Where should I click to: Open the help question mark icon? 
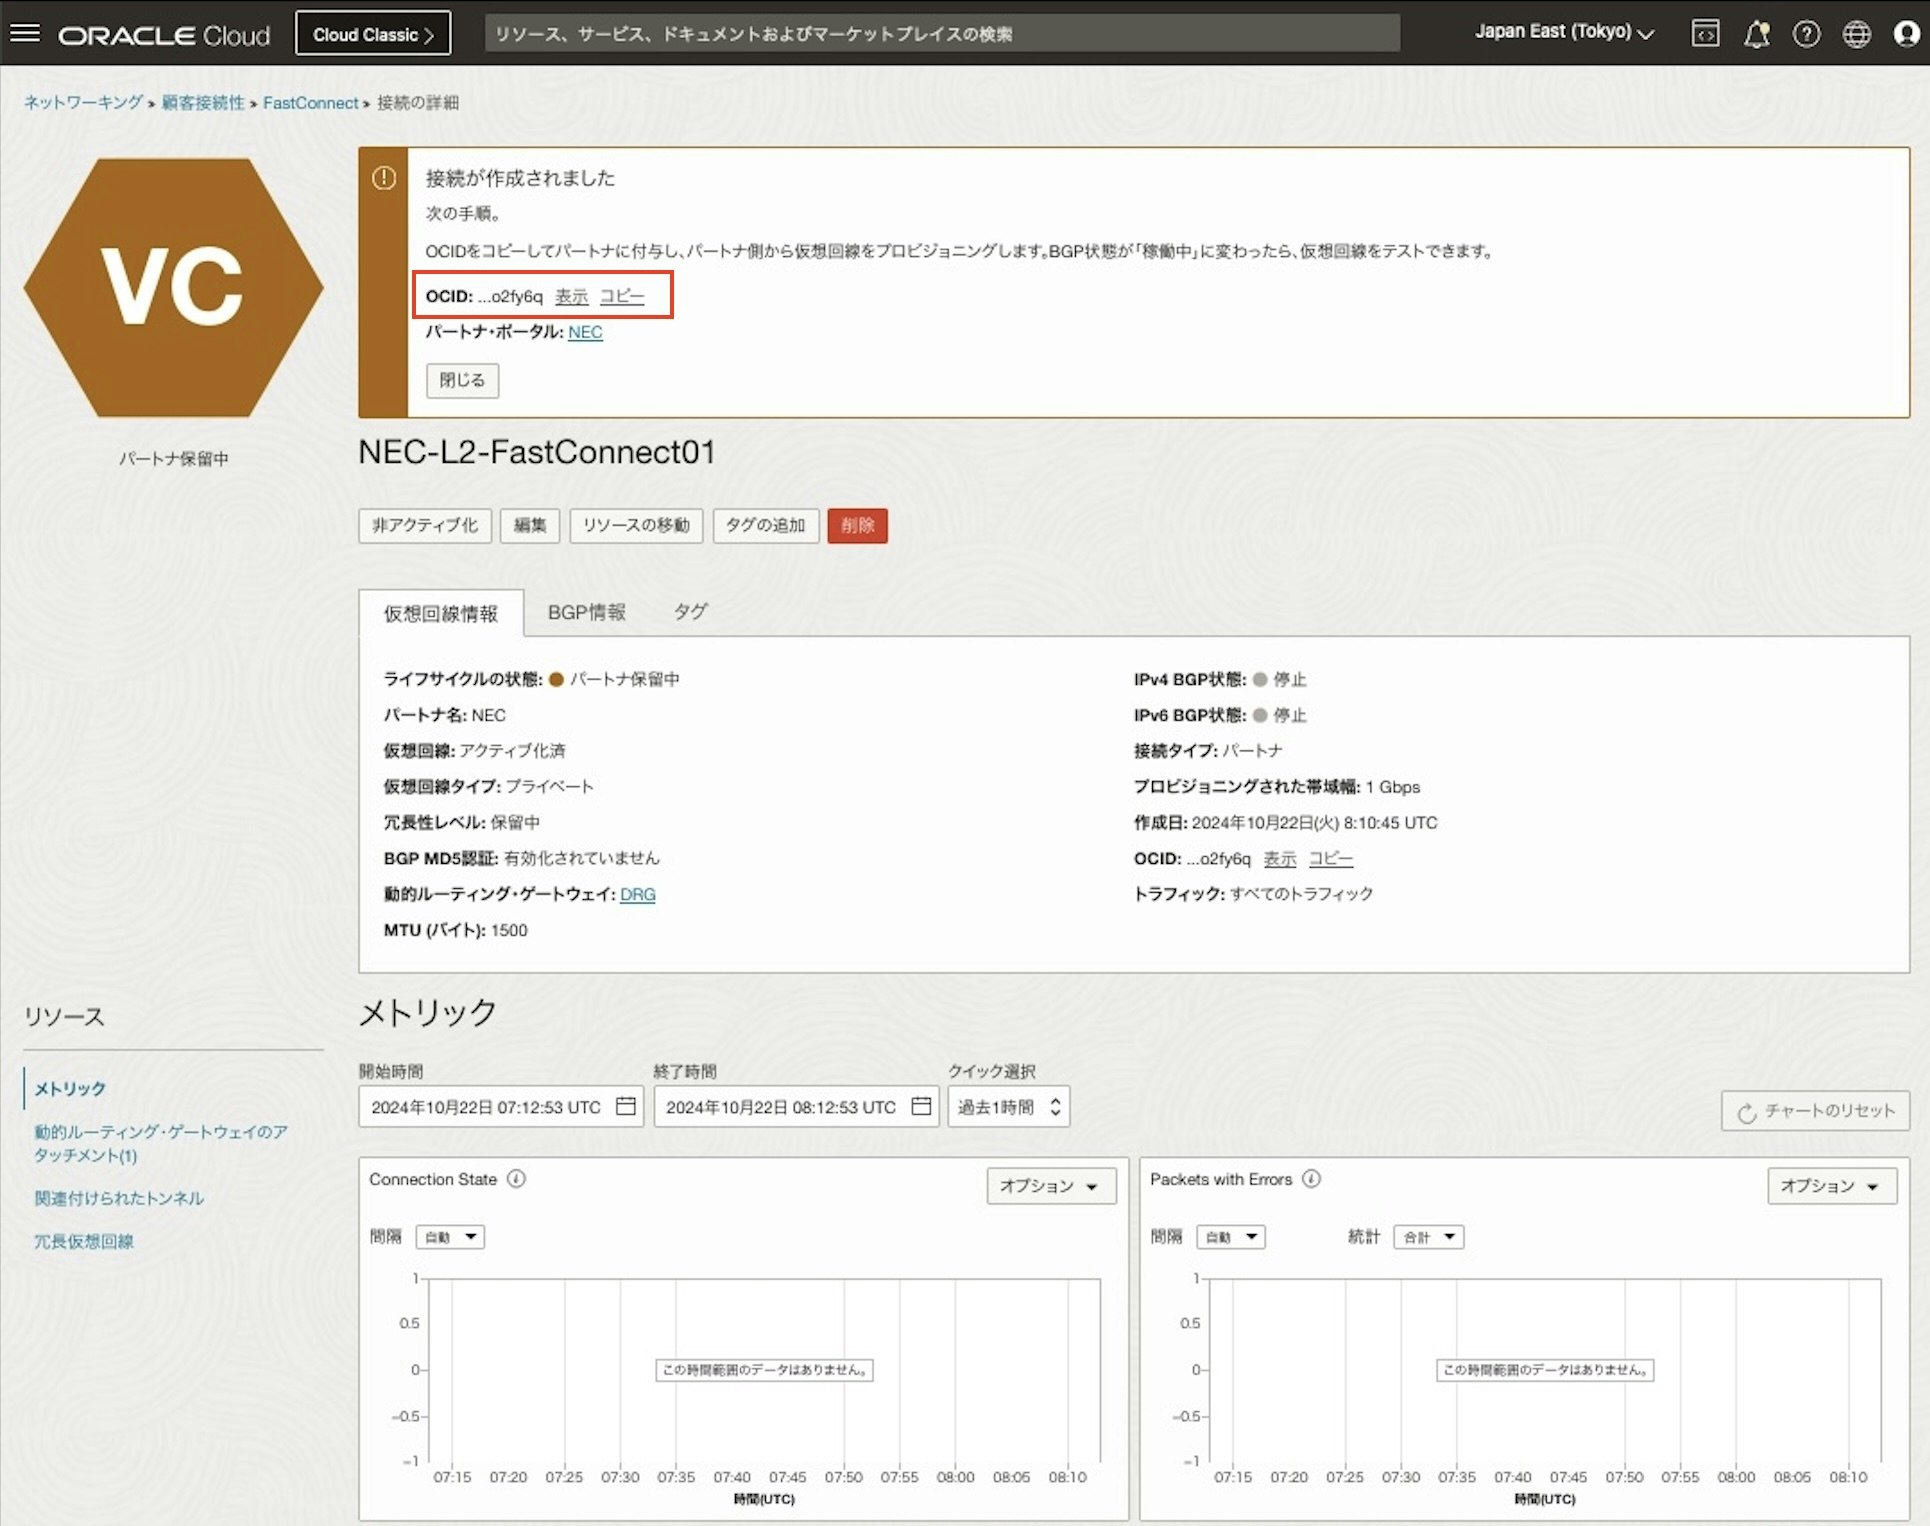1806,34
